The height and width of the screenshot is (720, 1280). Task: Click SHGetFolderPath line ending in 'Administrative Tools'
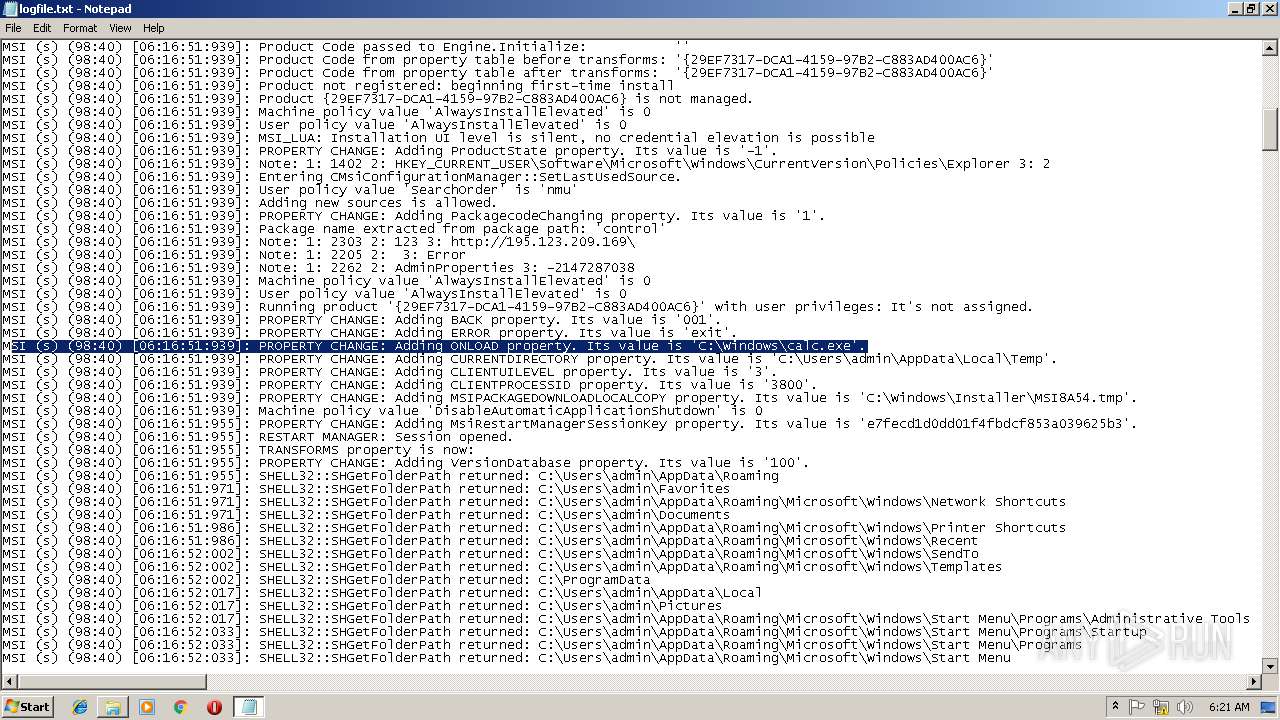(626, 619)
